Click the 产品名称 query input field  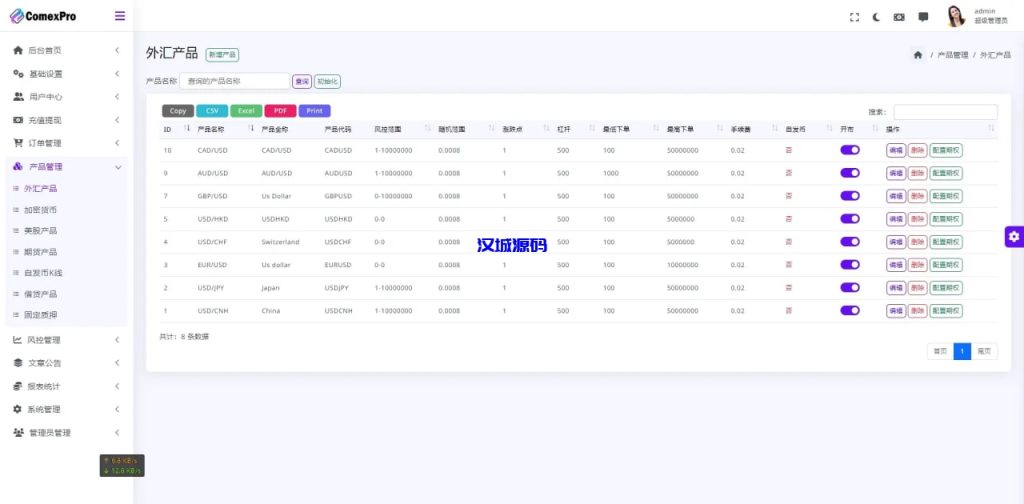(x=234, y=81)
